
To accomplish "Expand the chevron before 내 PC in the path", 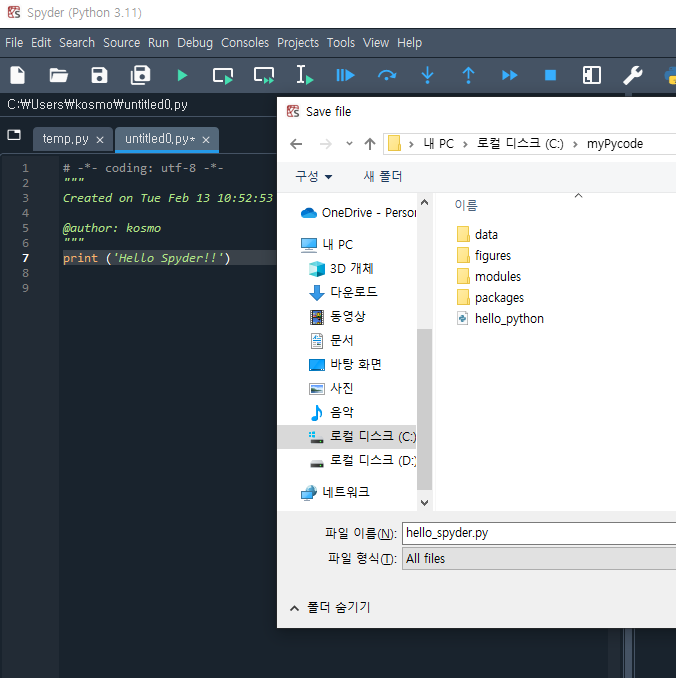I will (x=411, y=144).
